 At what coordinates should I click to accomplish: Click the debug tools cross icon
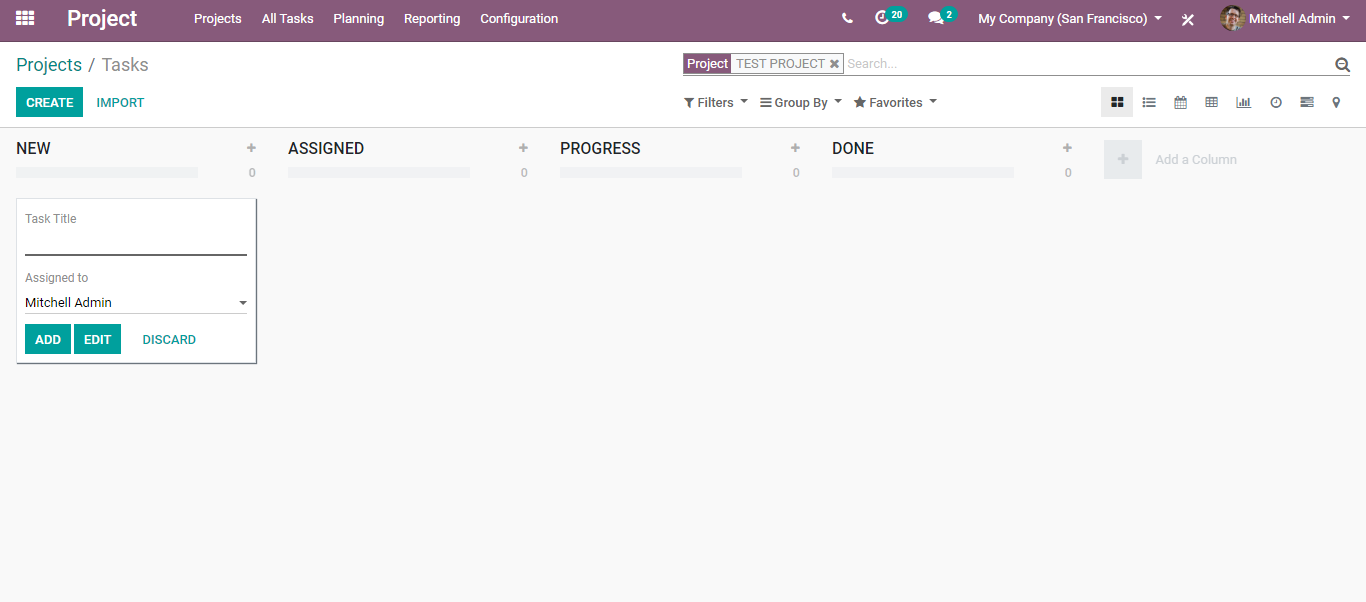1188,19
